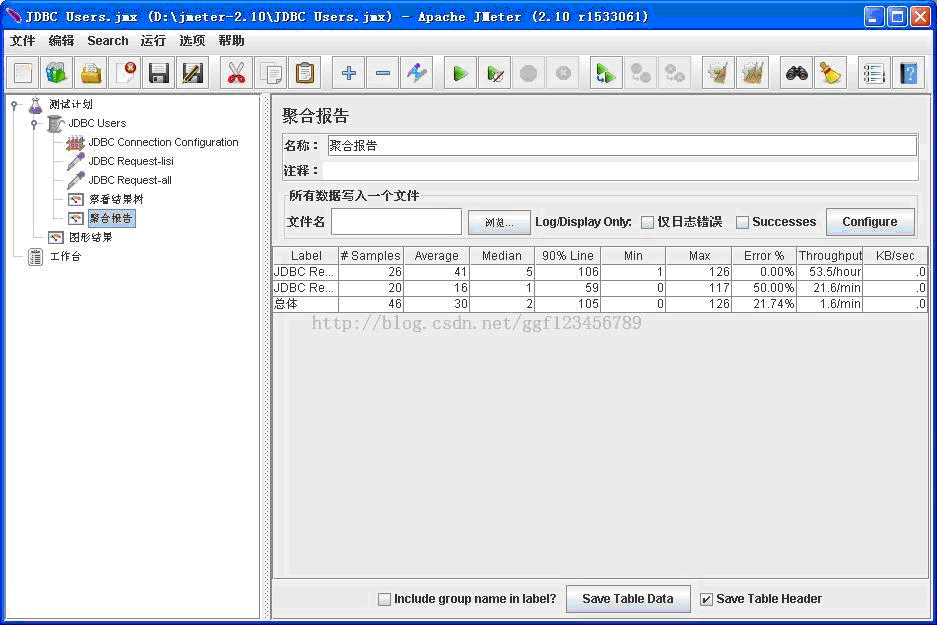Uncheck Save Table Header checkbox
Image resolution: width=937 pixels, height=625 pixels.
tap(706, 599)
